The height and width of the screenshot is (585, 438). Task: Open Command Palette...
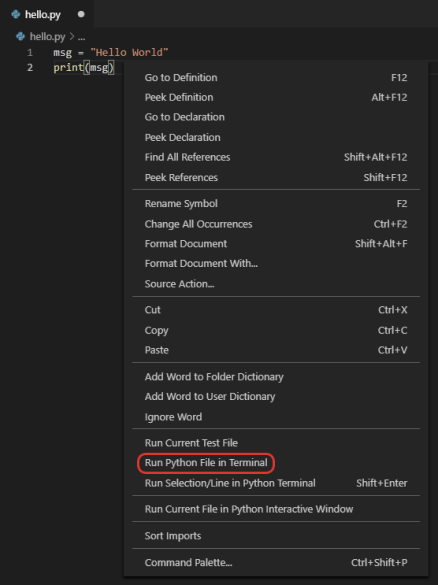point(276,562)
